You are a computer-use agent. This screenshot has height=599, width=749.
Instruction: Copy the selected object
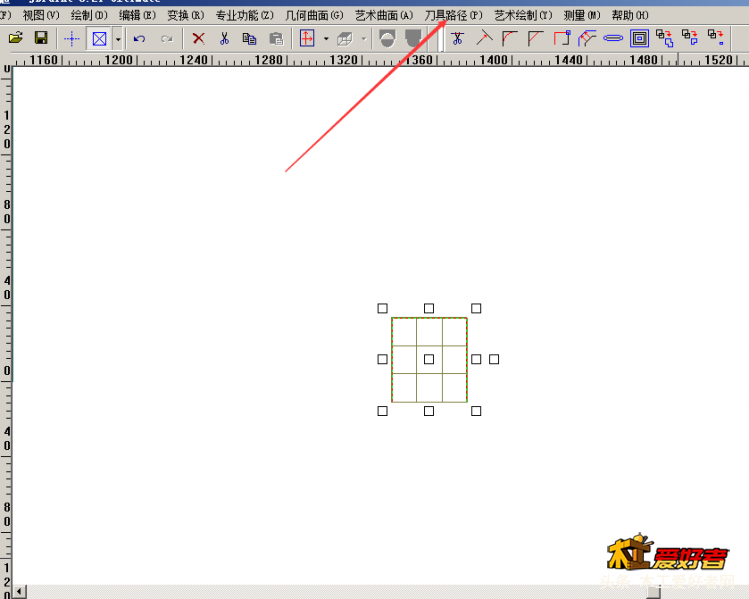(x=249, y=39)
